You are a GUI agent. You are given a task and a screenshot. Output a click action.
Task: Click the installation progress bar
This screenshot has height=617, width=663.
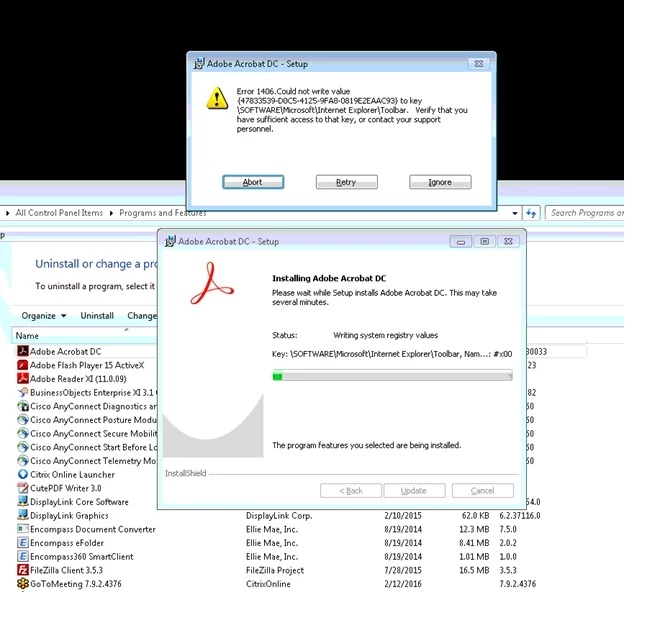coord(392,376)
